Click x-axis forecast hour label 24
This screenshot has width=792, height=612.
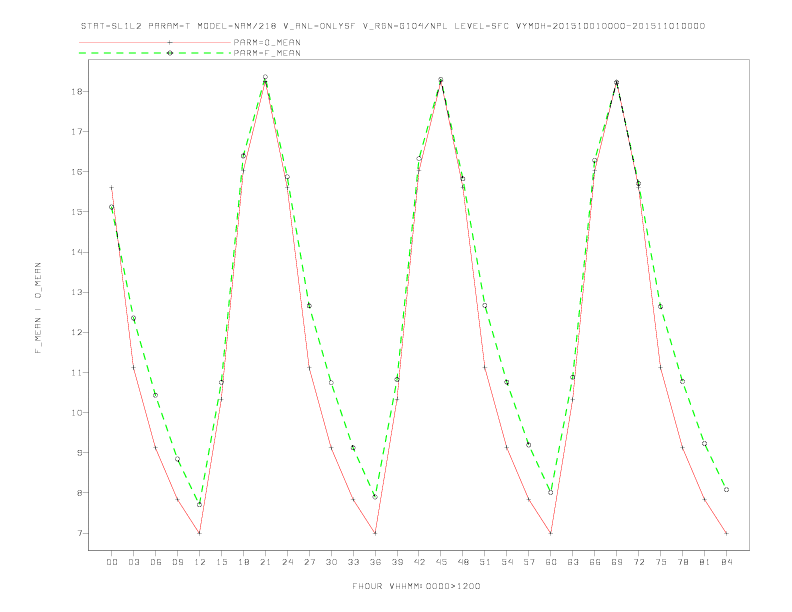[287, 562]
